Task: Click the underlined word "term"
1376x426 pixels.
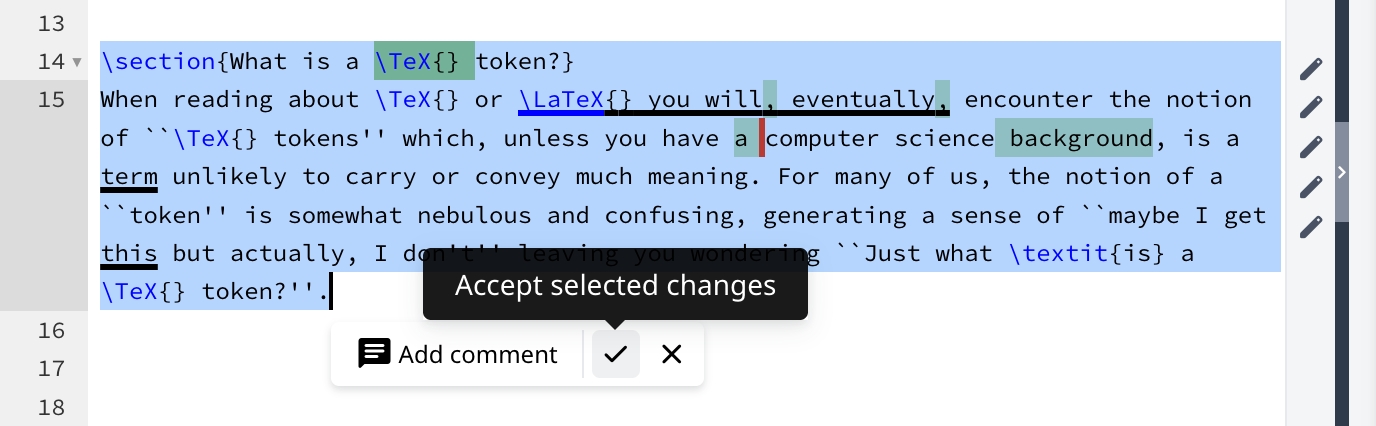Action: point(129,177)
